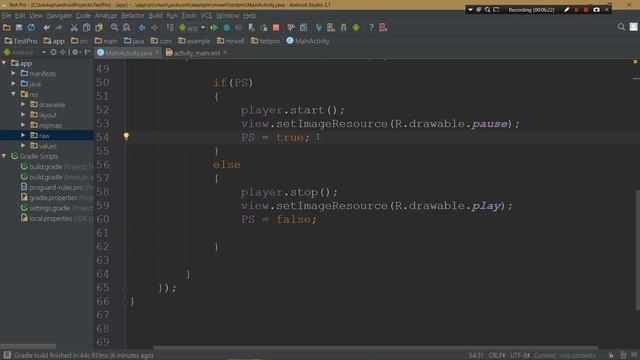This screenshot has width=640, height=360.
Task: Open project view settings gear
Action: 75,52
